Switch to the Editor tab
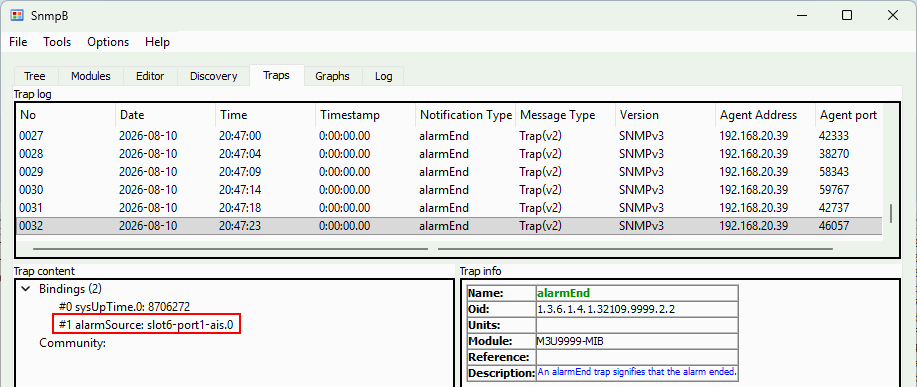 150,76
